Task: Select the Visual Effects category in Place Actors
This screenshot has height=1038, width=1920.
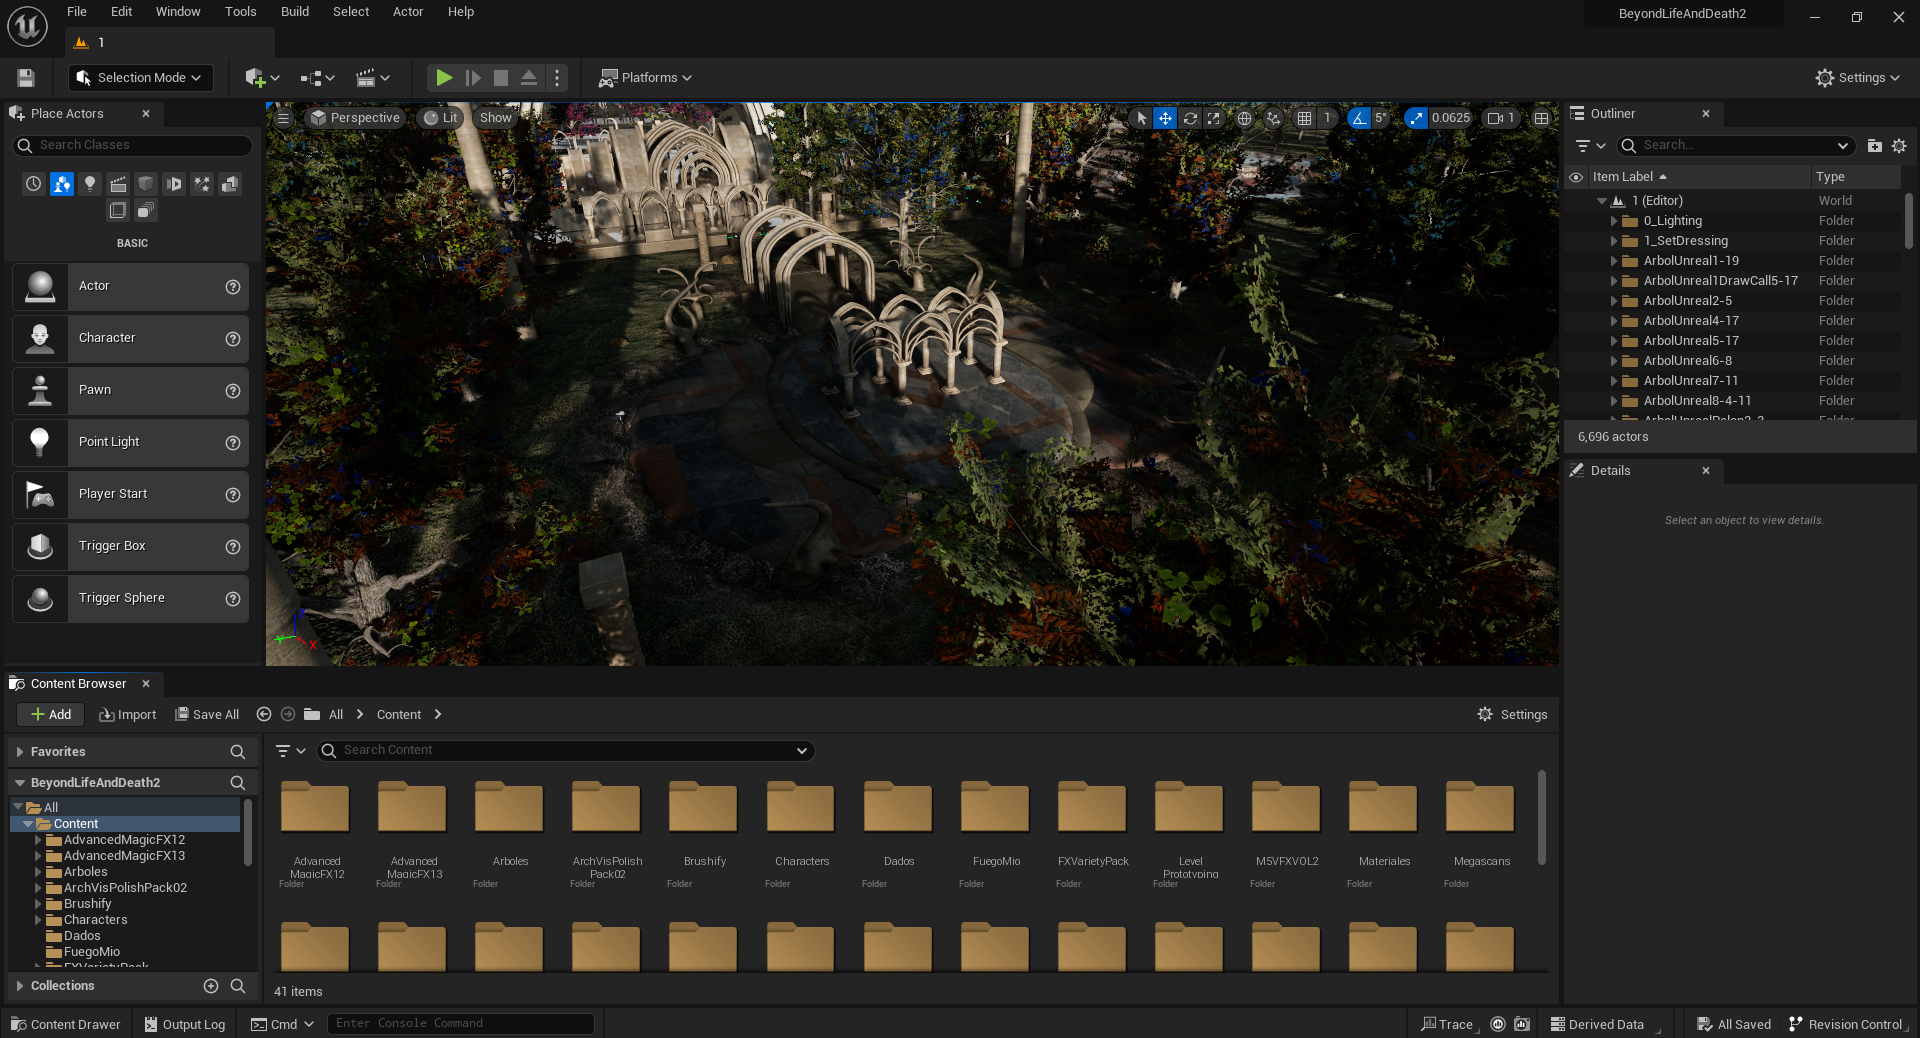Action: pyautogui.click(x=202, y=184)
